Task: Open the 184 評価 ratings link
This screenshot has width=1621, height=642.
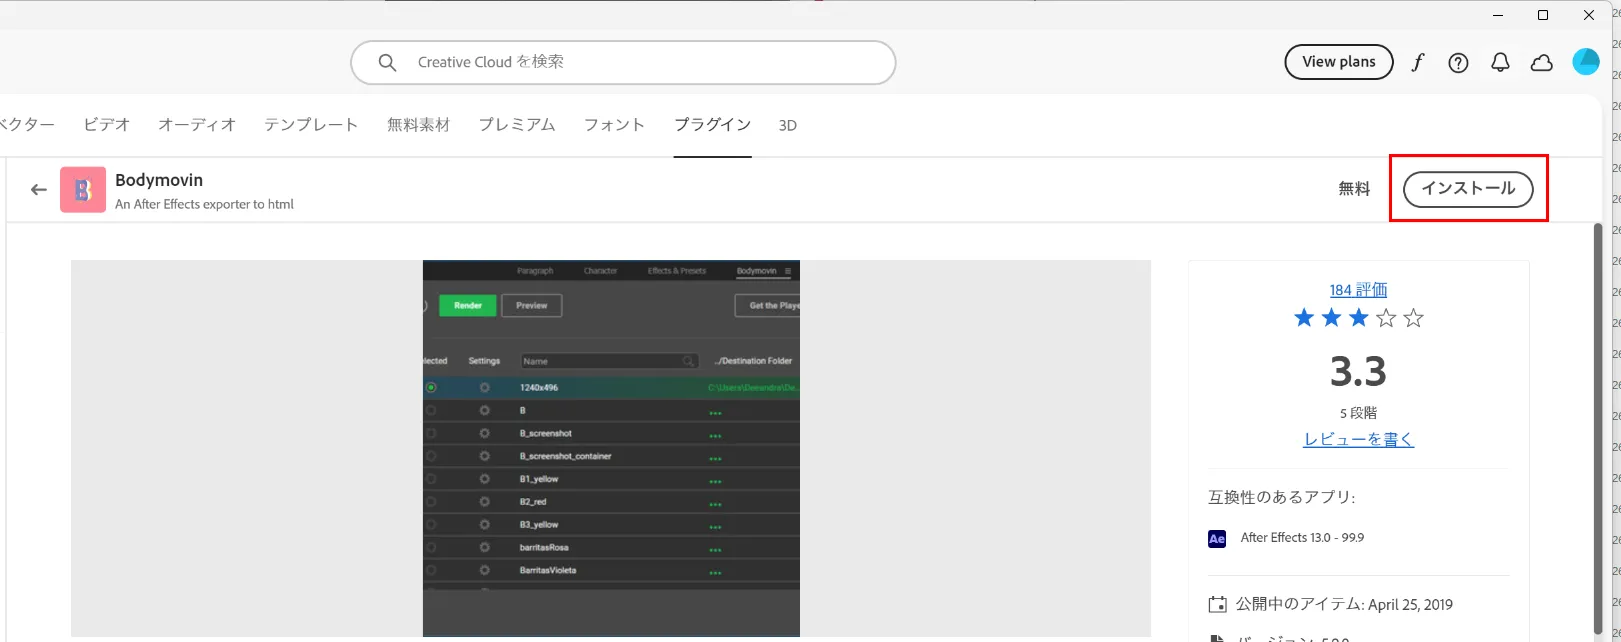Action: (1358, 290)
